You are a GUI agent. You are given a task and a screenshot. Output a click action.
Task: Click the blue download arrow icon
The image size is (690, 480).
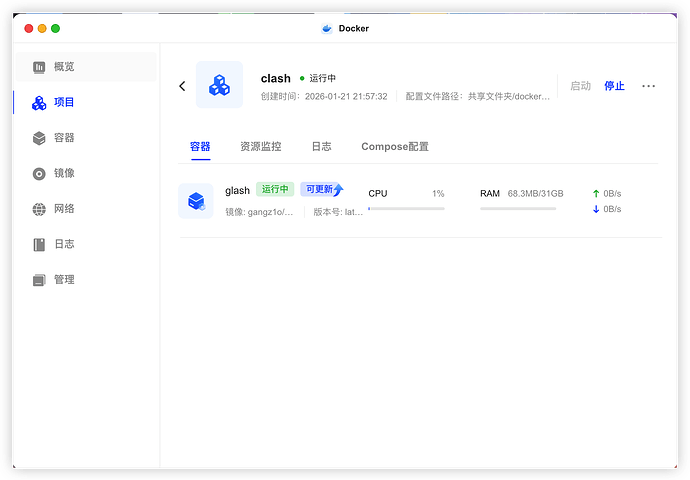(596, 209)
